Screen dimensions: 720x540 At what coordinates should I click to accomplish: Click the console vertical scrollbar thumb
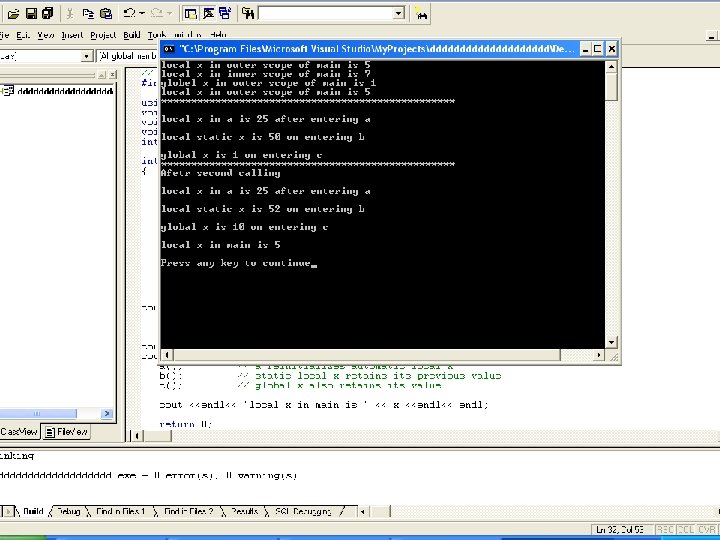611,86
